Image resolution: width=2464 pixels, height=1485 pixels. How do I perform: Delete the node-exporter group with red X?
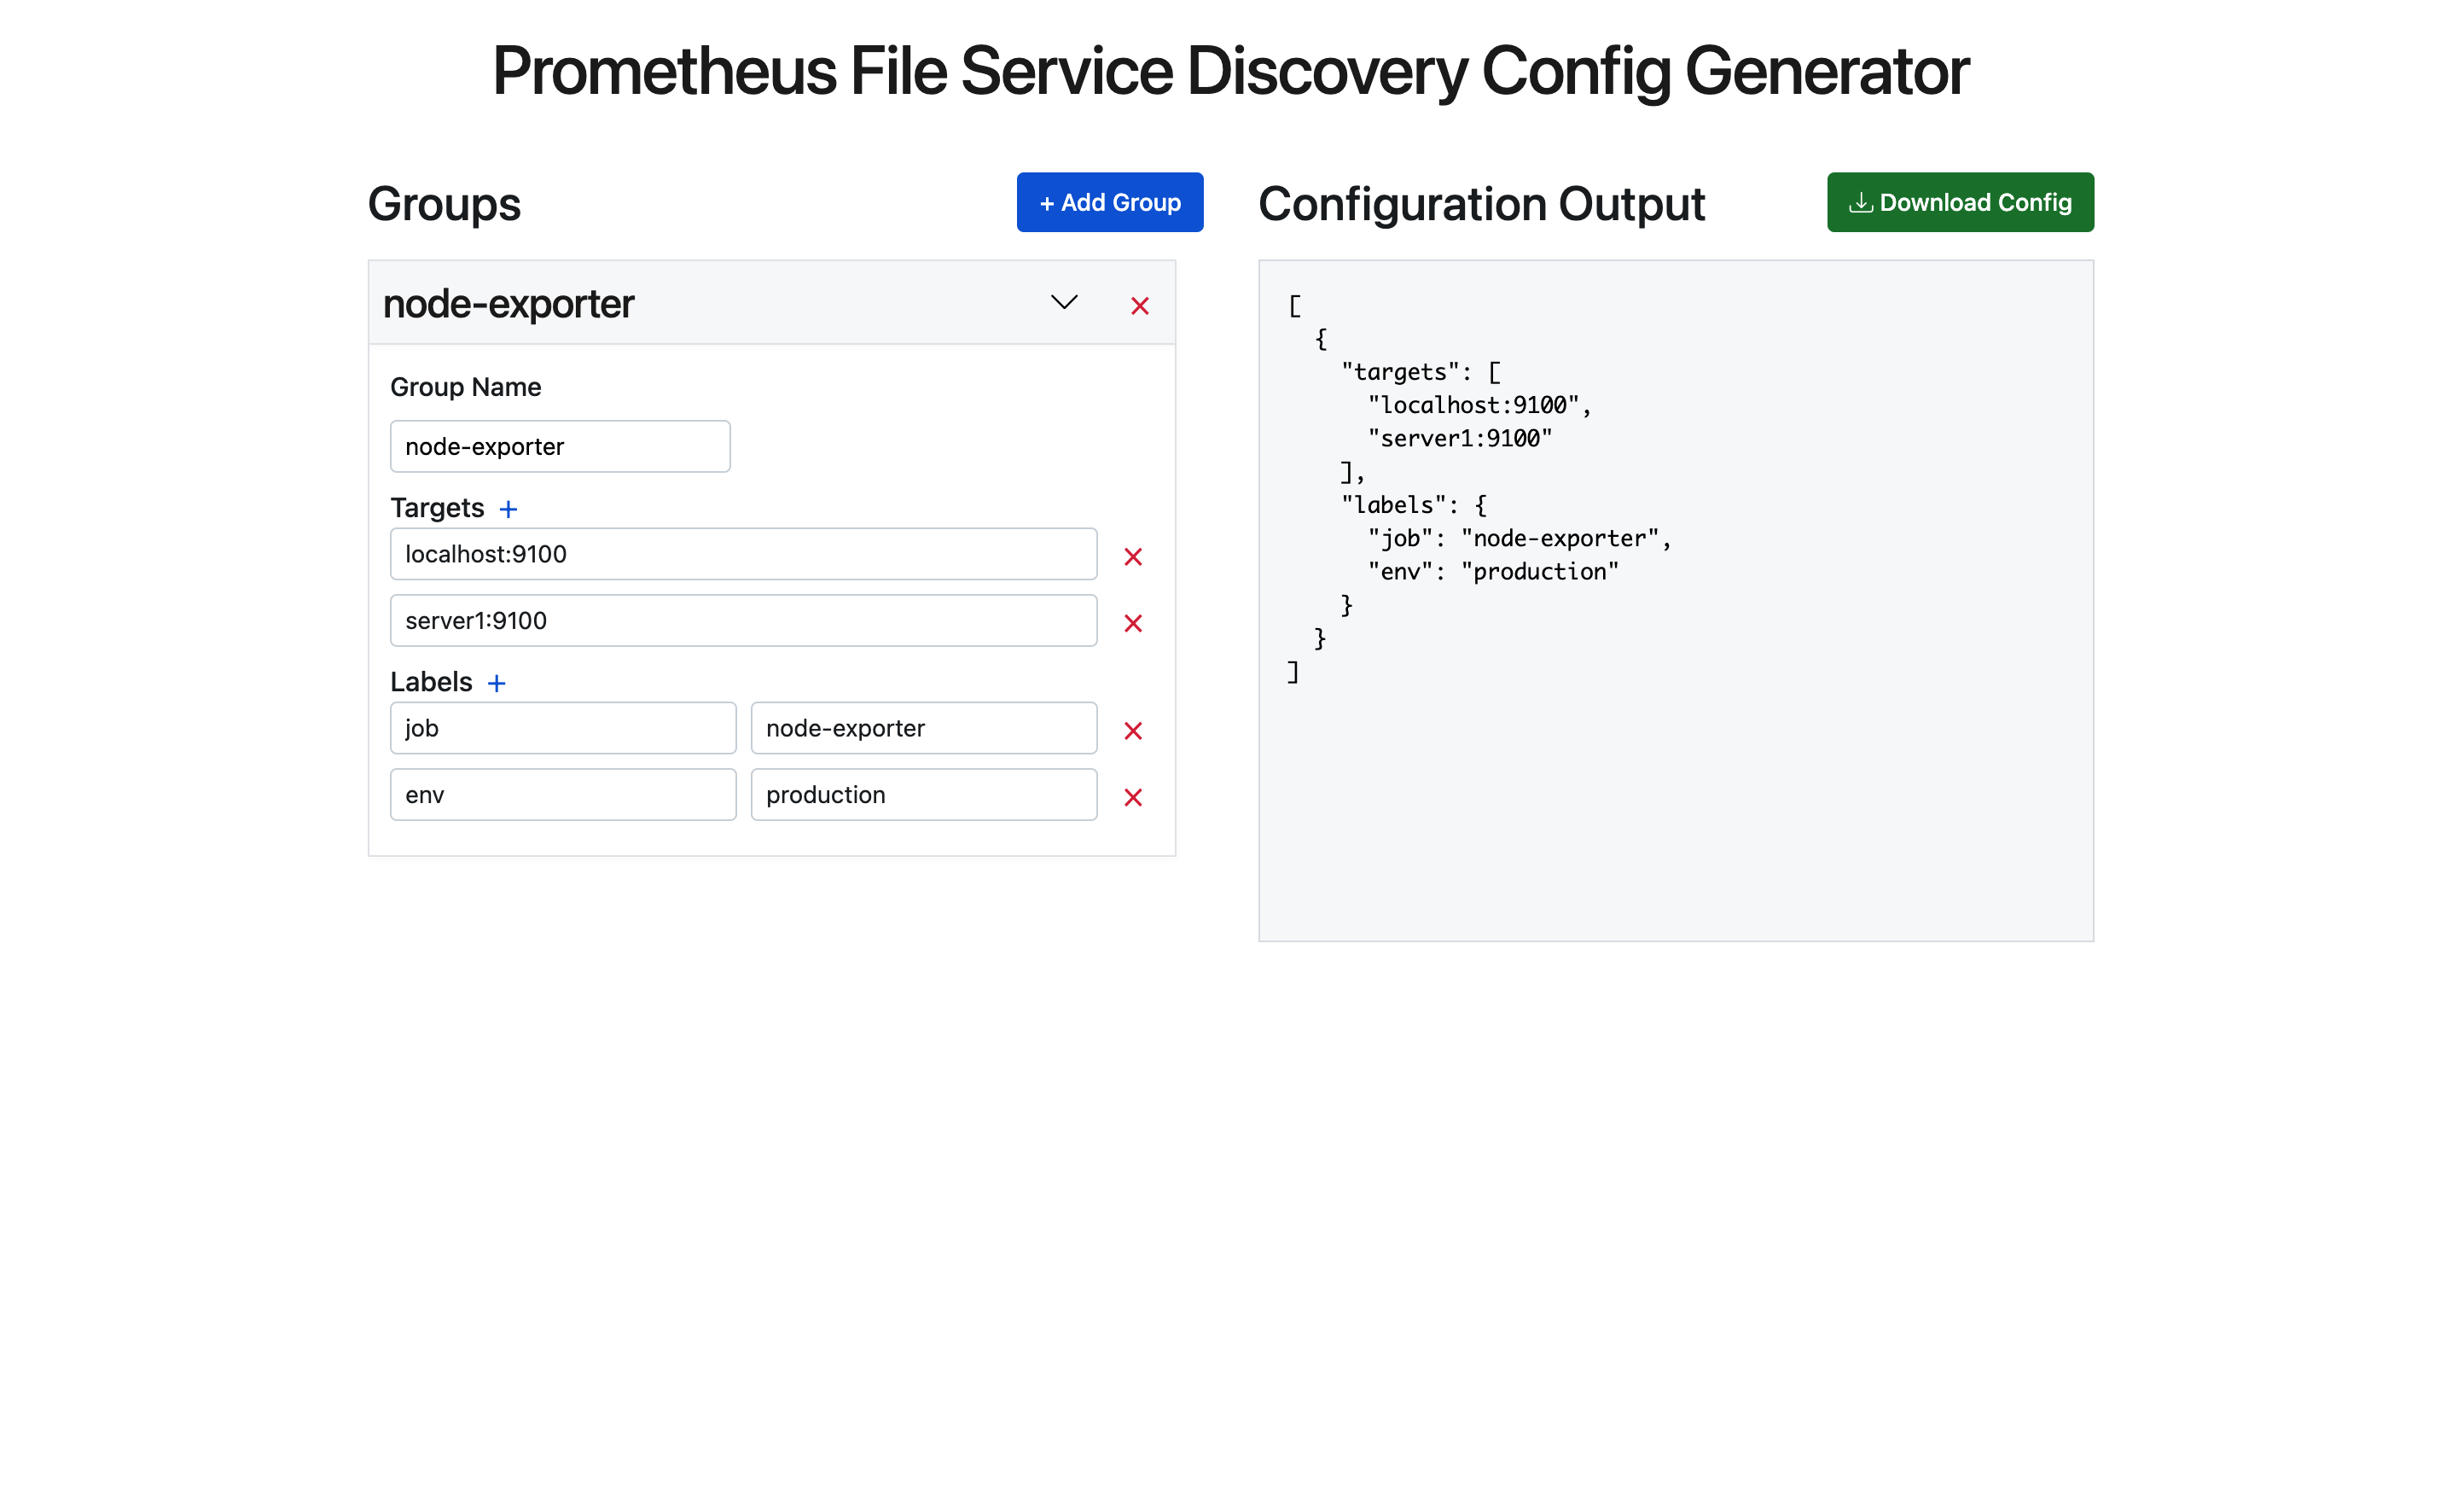point(1139,306)
